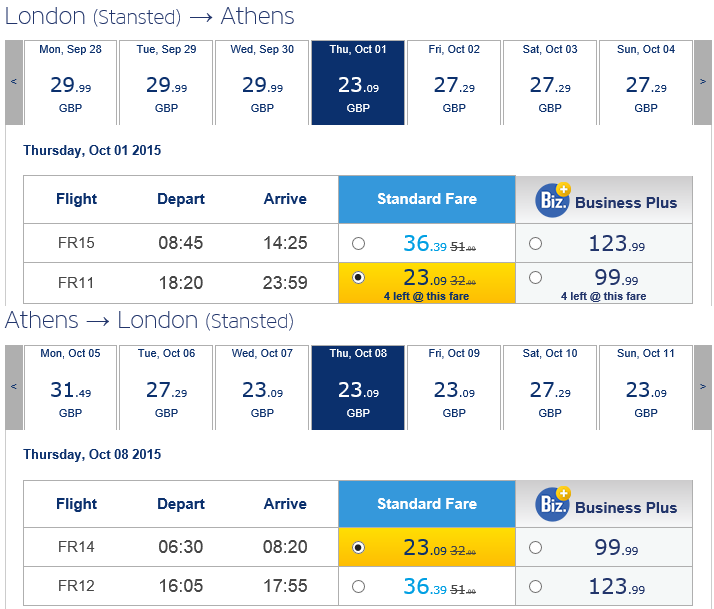Switch outbound date to Mon, Sep 28
Viewport: 714px width, 609px height.
[x=71, y=82]
